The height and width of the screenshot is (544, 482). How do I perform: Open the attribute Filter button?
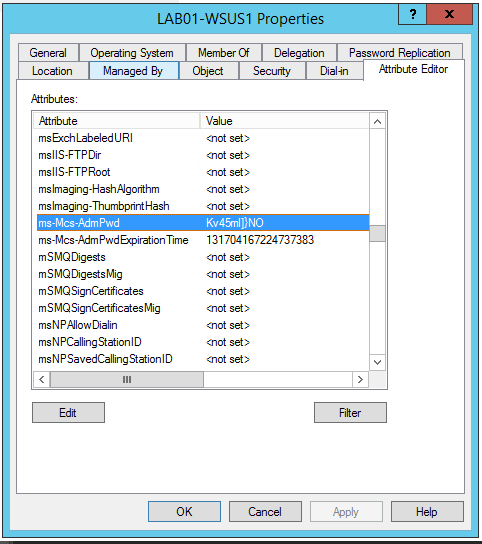pyautogui.click(x=350, y=413)
